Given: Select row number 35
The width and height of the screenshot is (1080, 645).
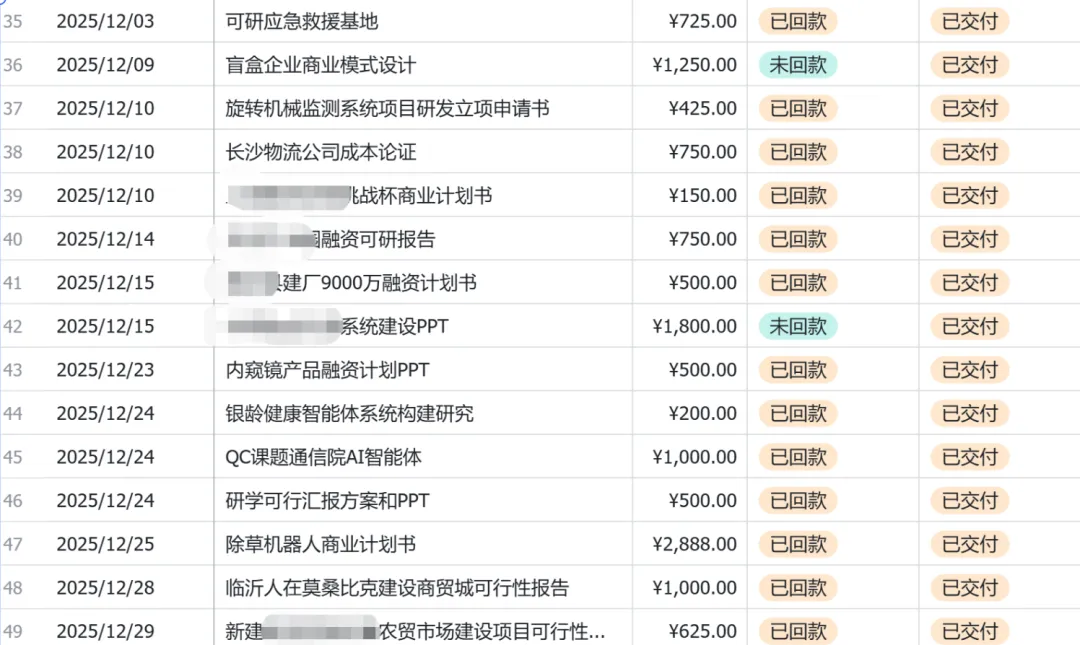Looking at the screenshot, I should pos(13,21).
